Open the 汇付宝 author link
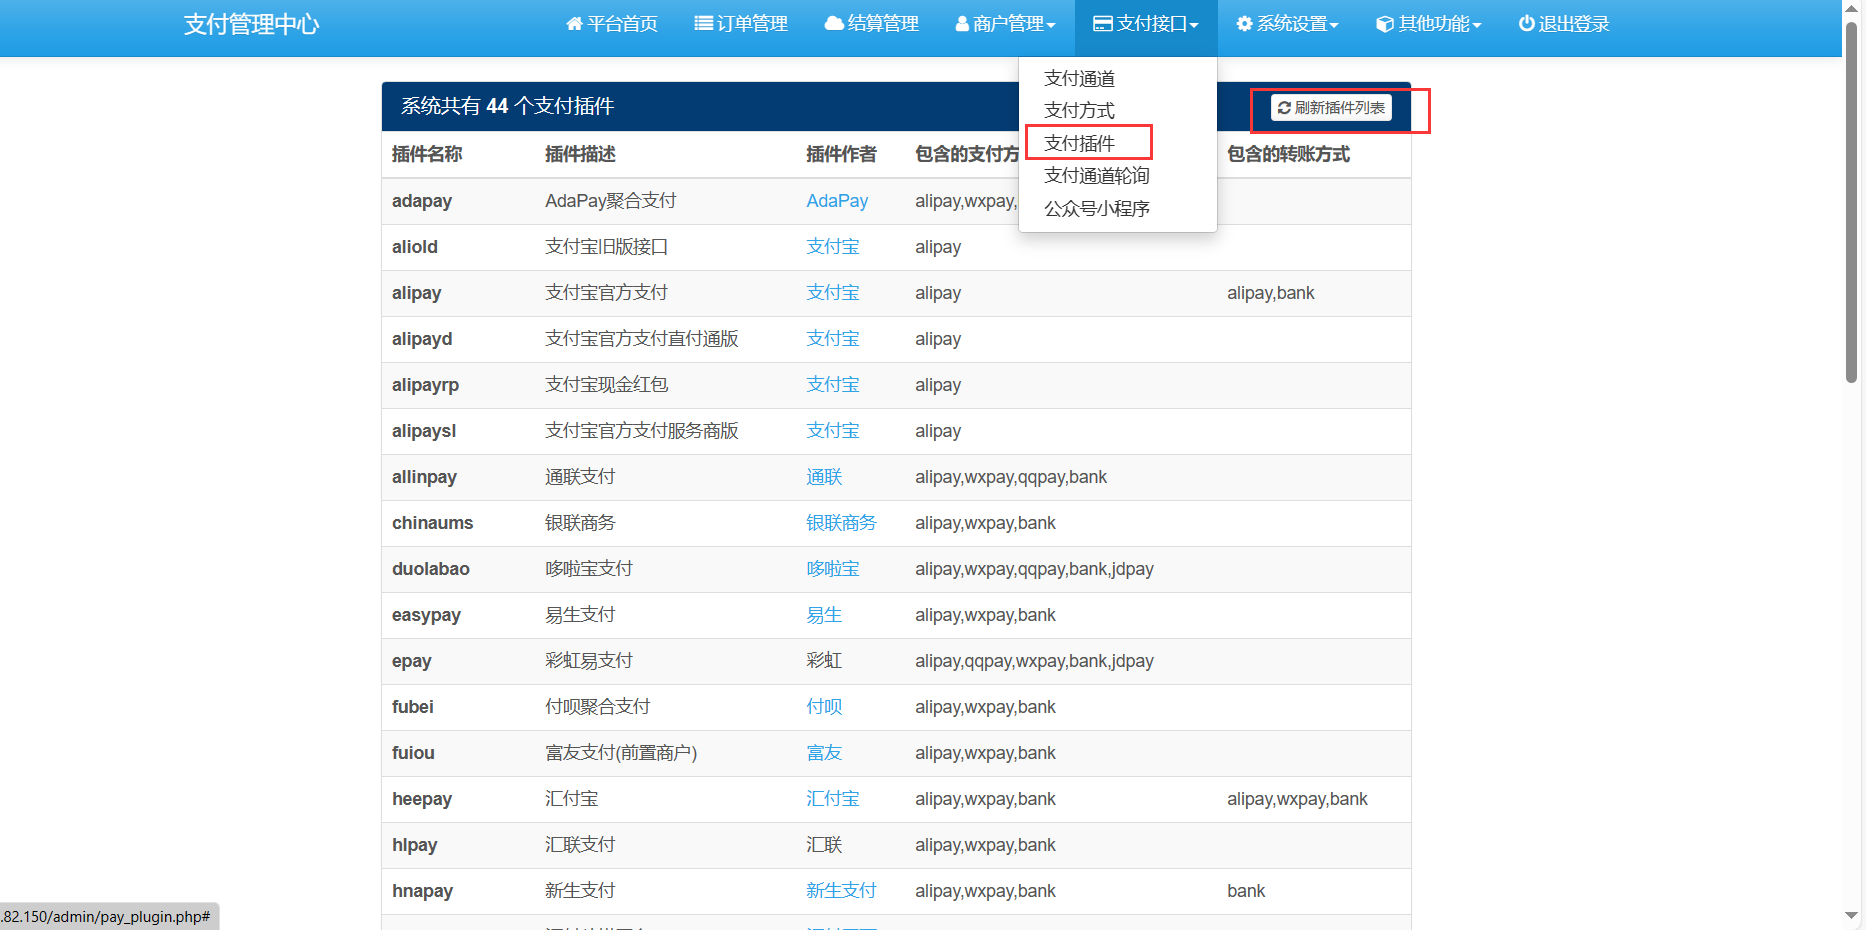The width and height of the screenshot is (1866, 930). tap(833, 799)
